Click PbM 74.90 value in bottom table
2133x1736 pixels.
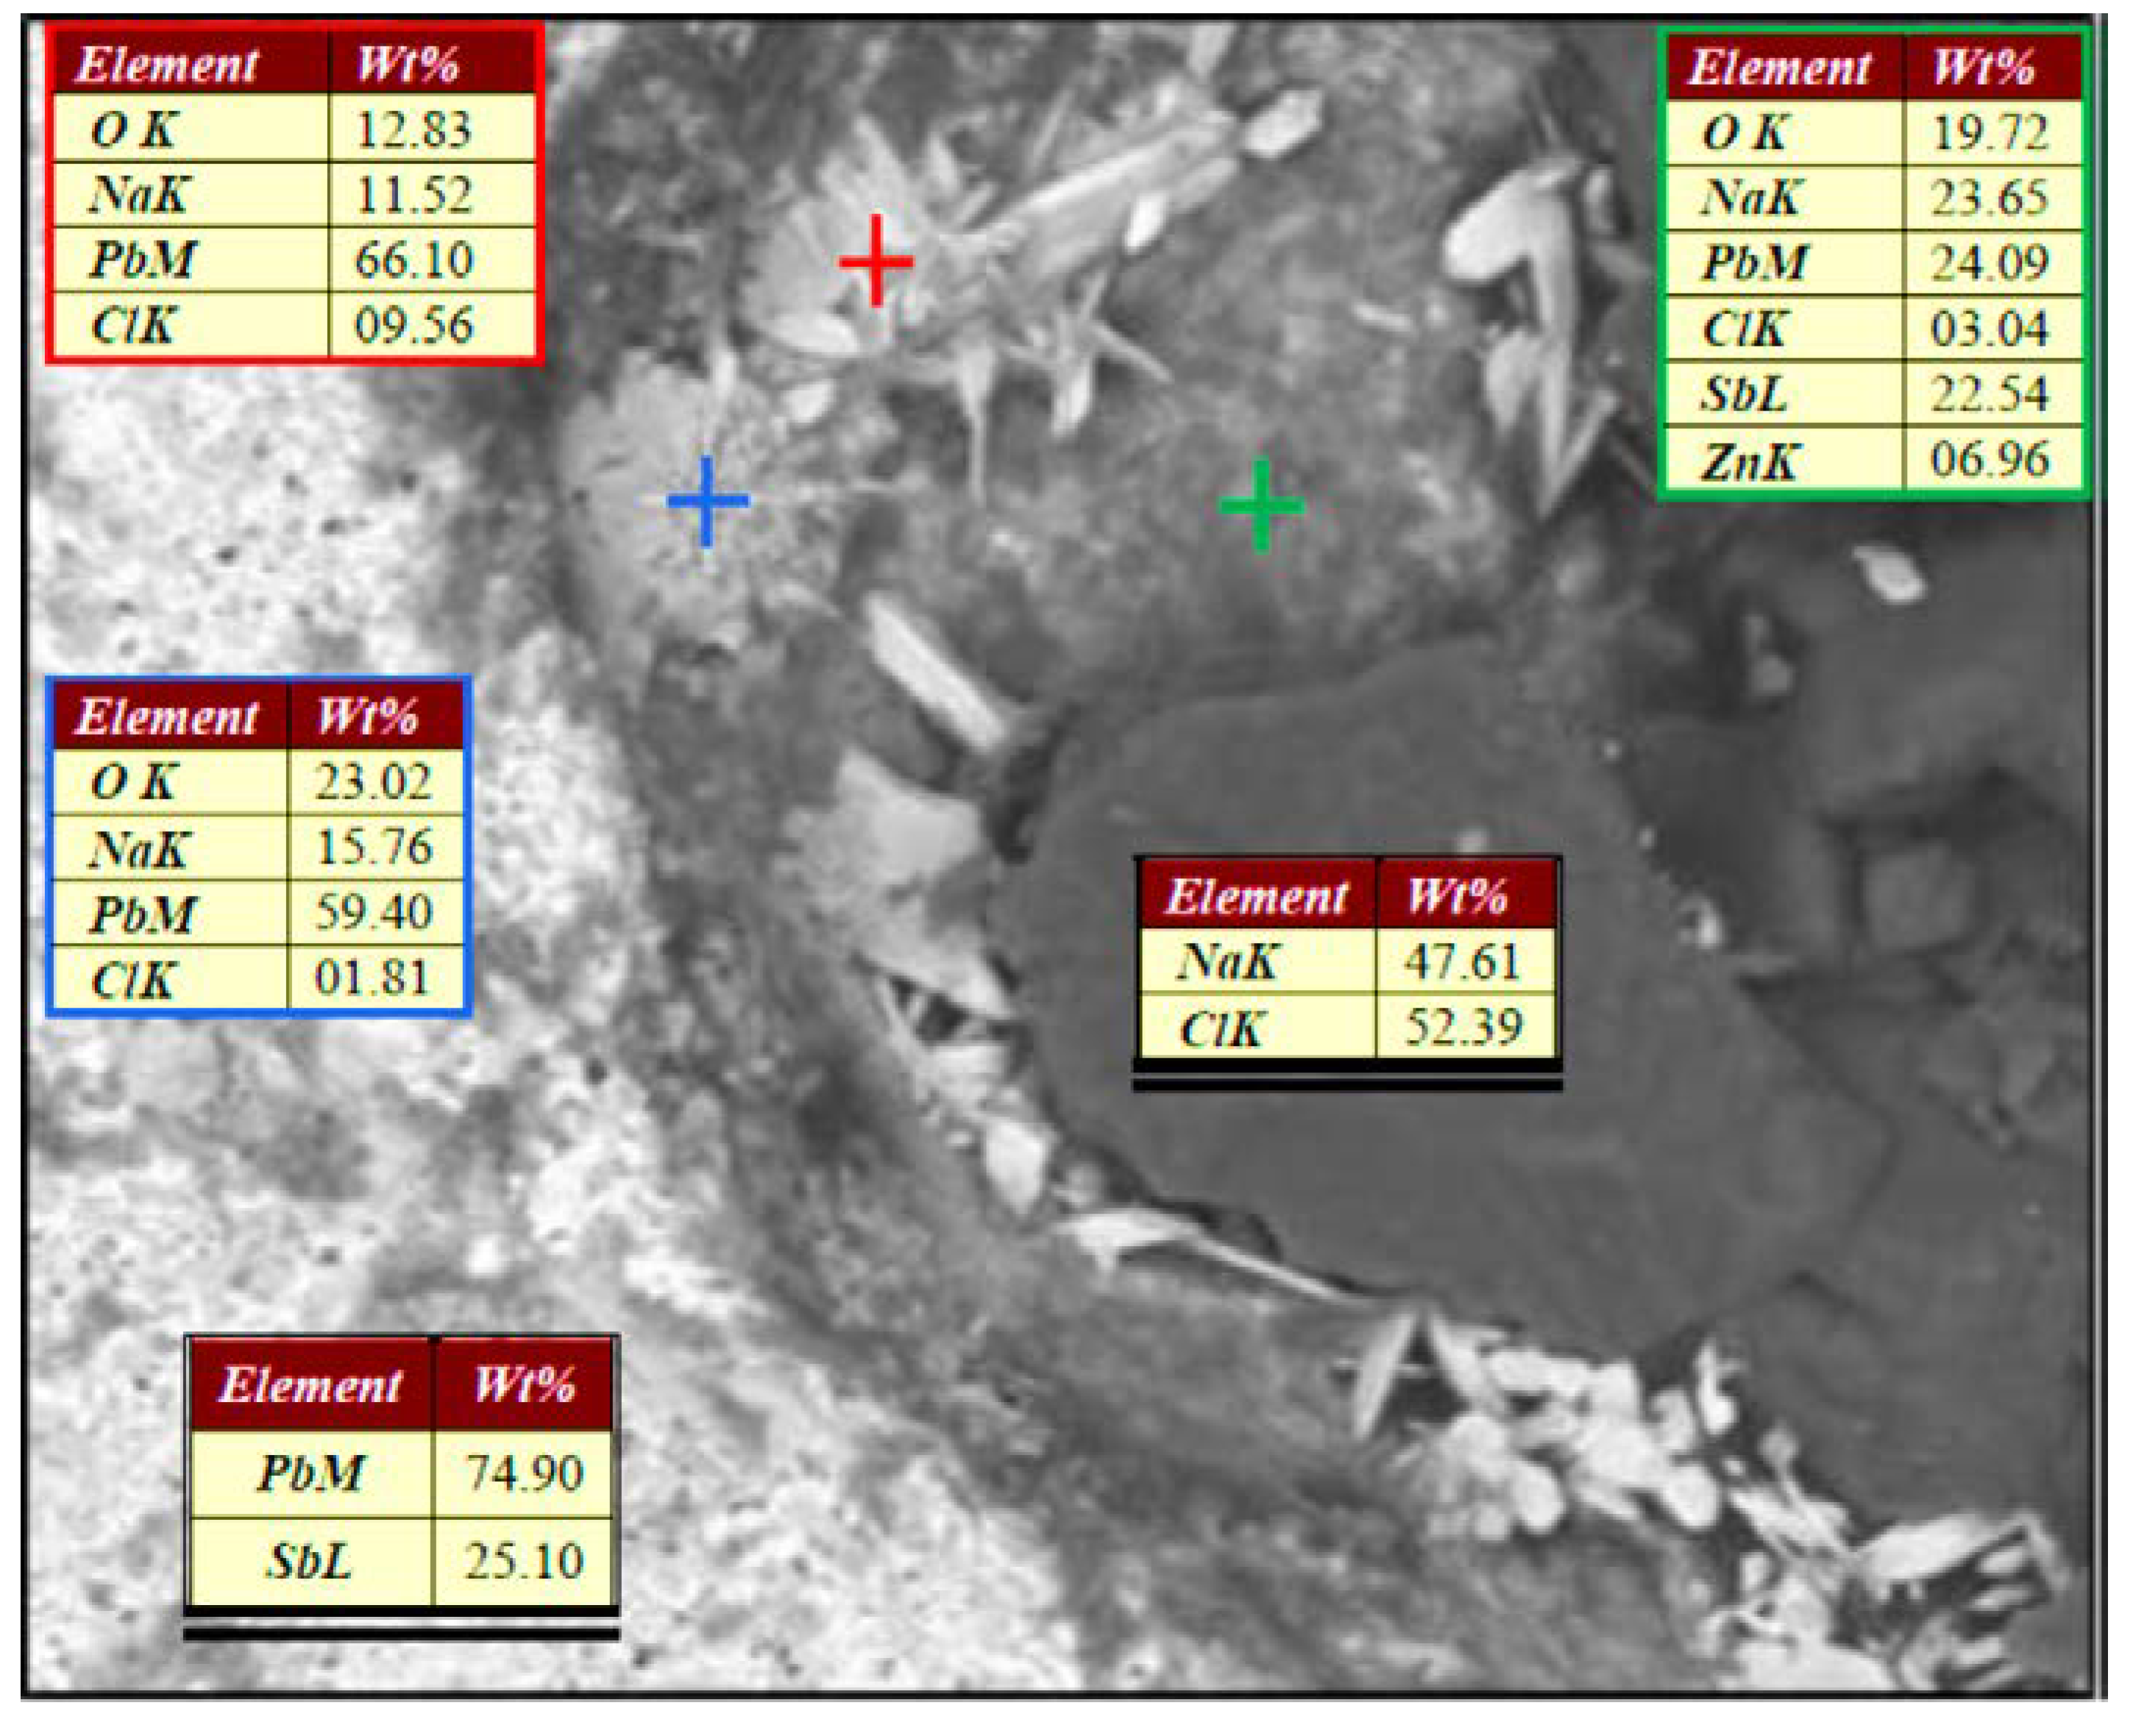click(523, 1473)
